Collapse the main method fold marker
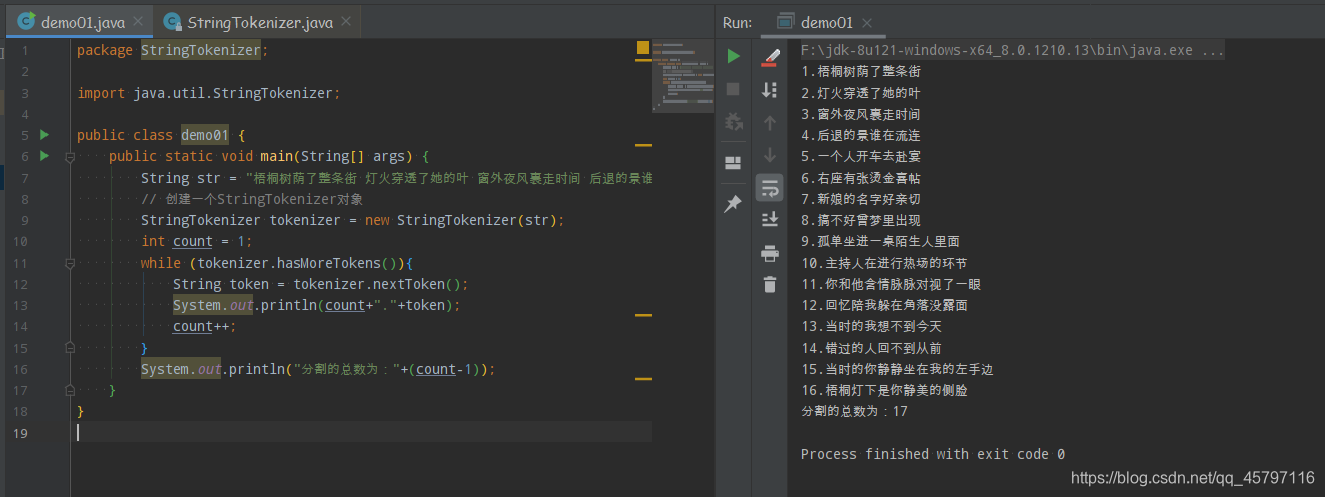 [70, 157]
